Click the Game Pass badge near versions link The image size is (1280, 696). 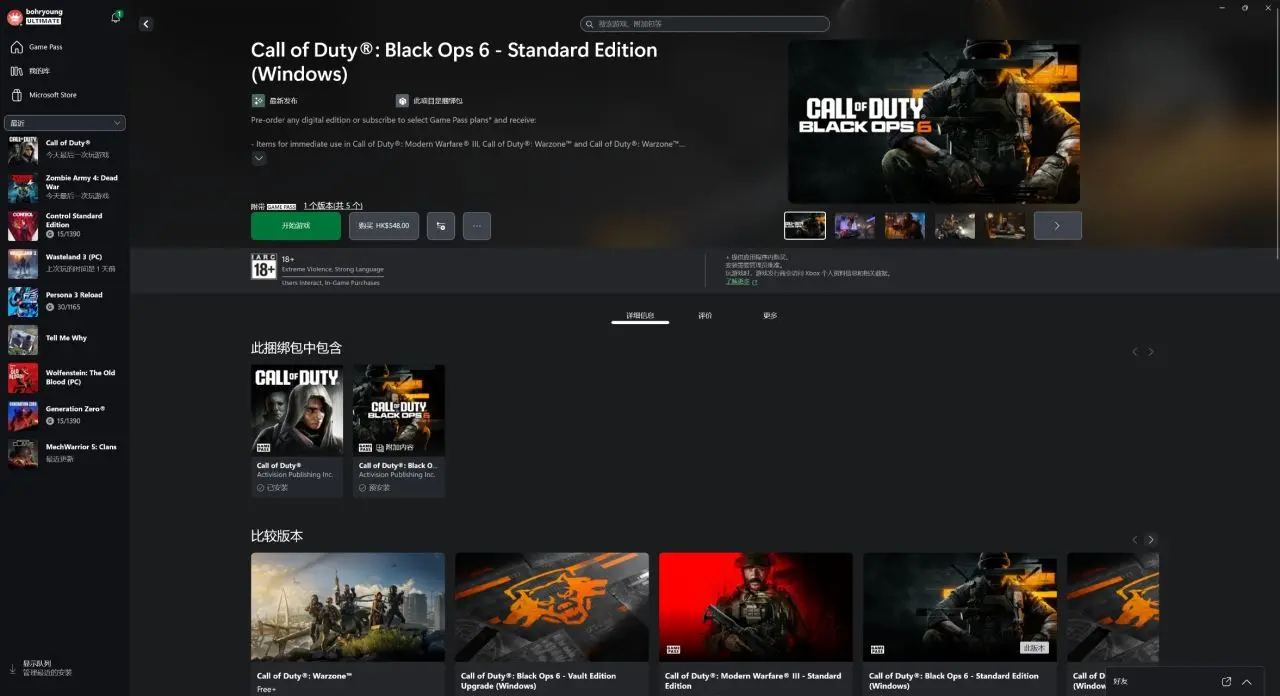(x=282, y=206)
